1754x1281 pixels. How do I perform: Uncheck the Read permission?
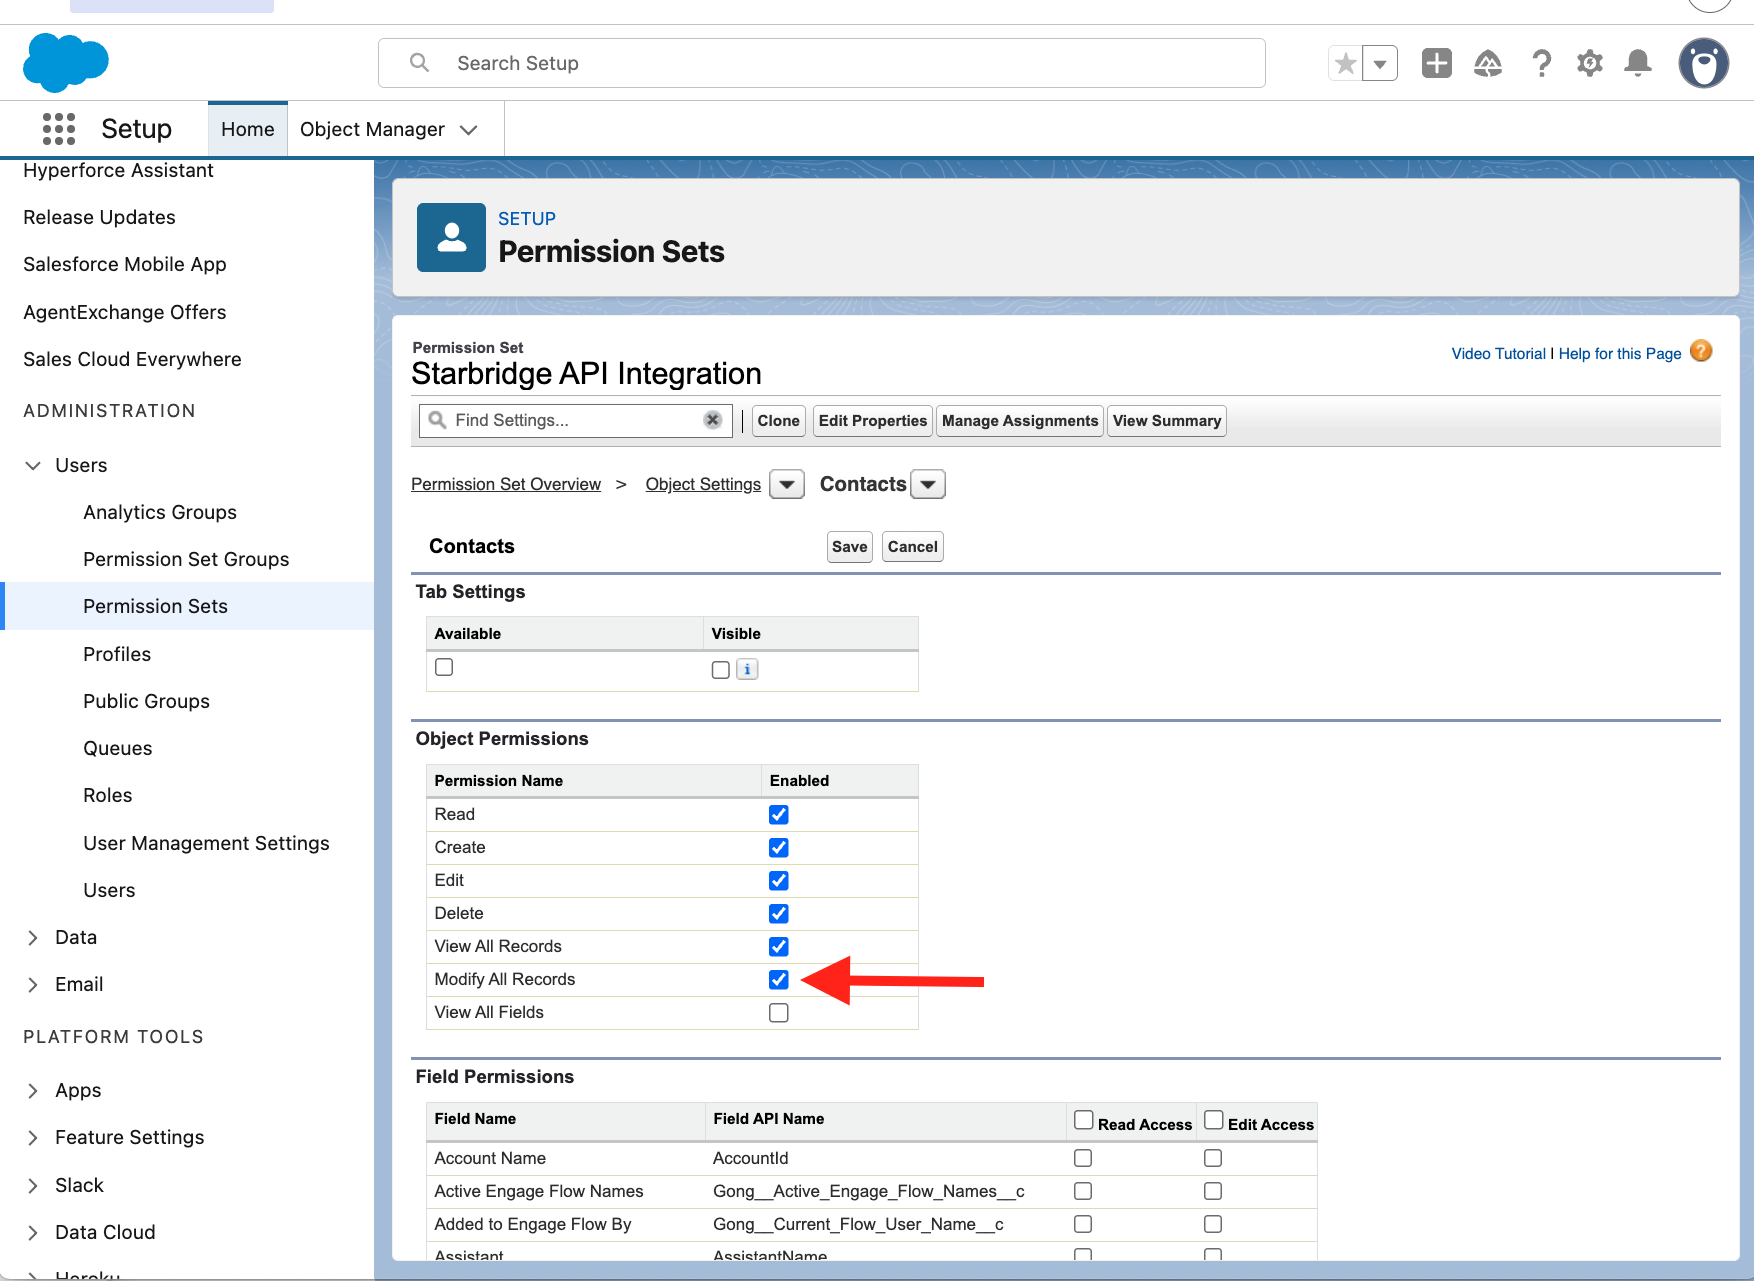pyautogui.click(x=779, y=815)
